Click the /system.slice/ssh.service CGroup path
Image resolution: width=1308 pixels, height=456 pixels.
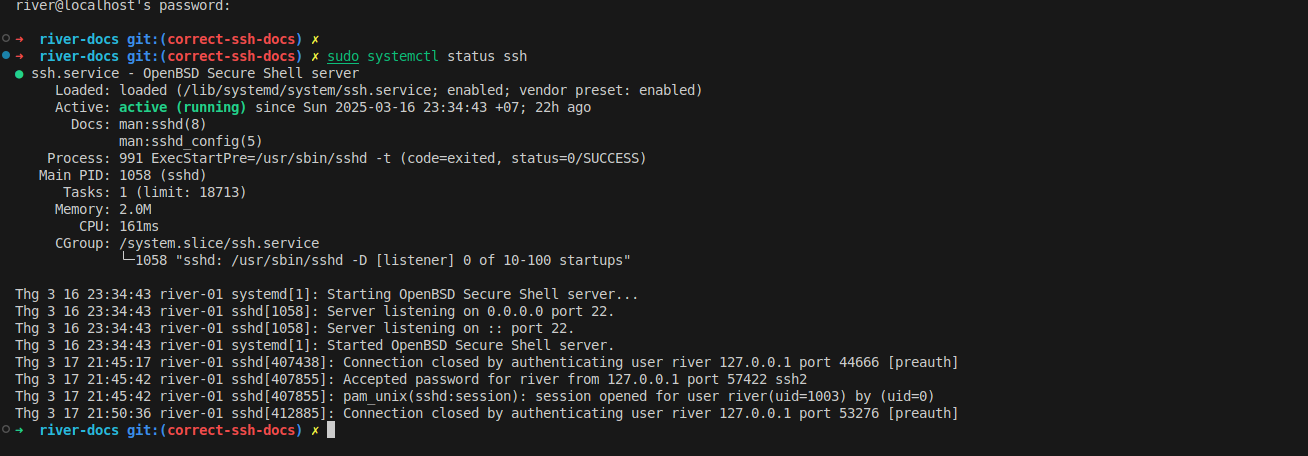(x=219, y=243)
